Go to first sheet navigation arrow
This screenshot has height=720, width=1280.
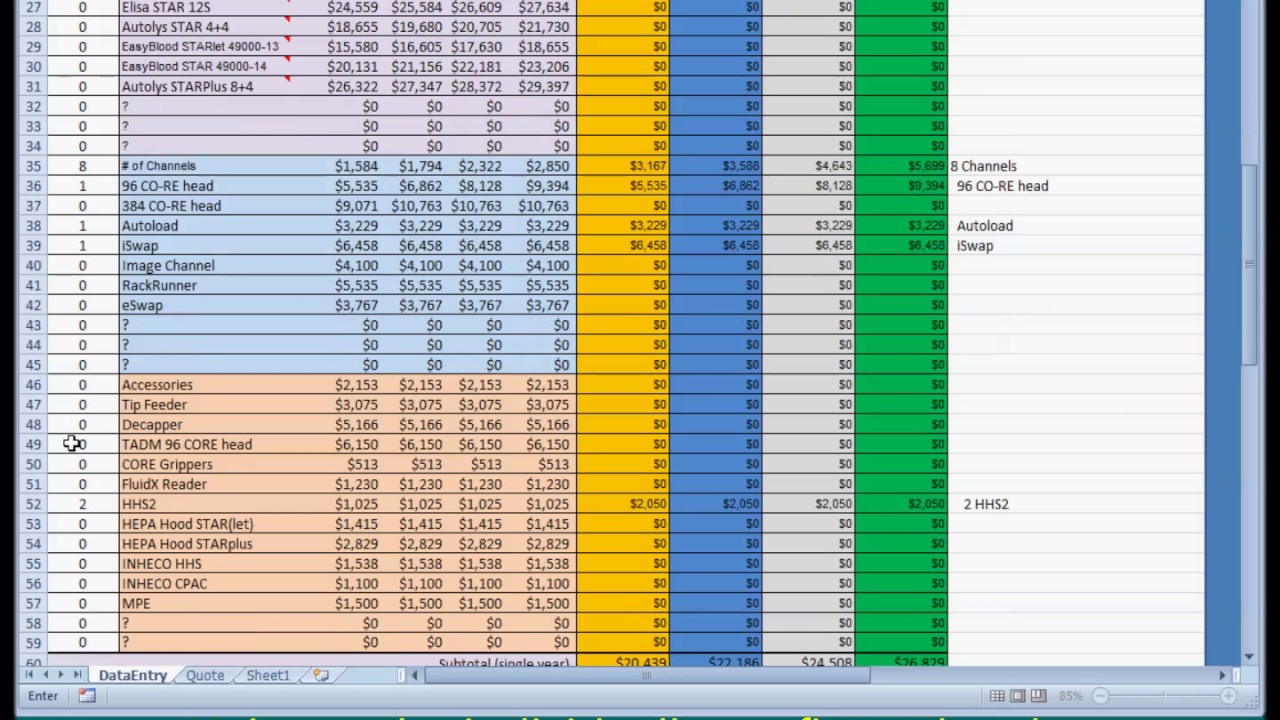pyautogui.click(x=30, y=676)
